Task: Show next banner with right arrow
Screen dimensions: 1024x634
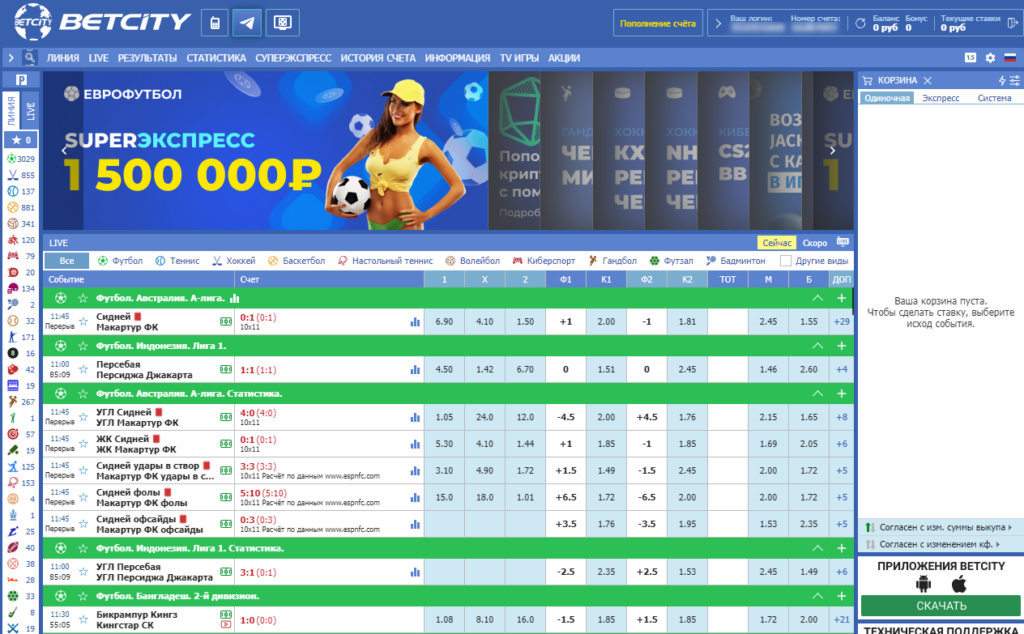Action: tap(832, 150)
